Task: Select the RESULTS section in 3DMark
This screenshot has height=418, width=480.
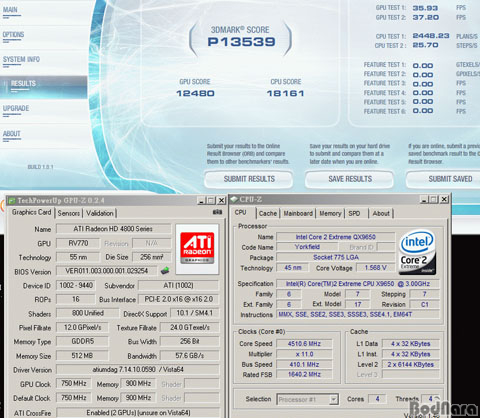Action: (x=44, y=87)
